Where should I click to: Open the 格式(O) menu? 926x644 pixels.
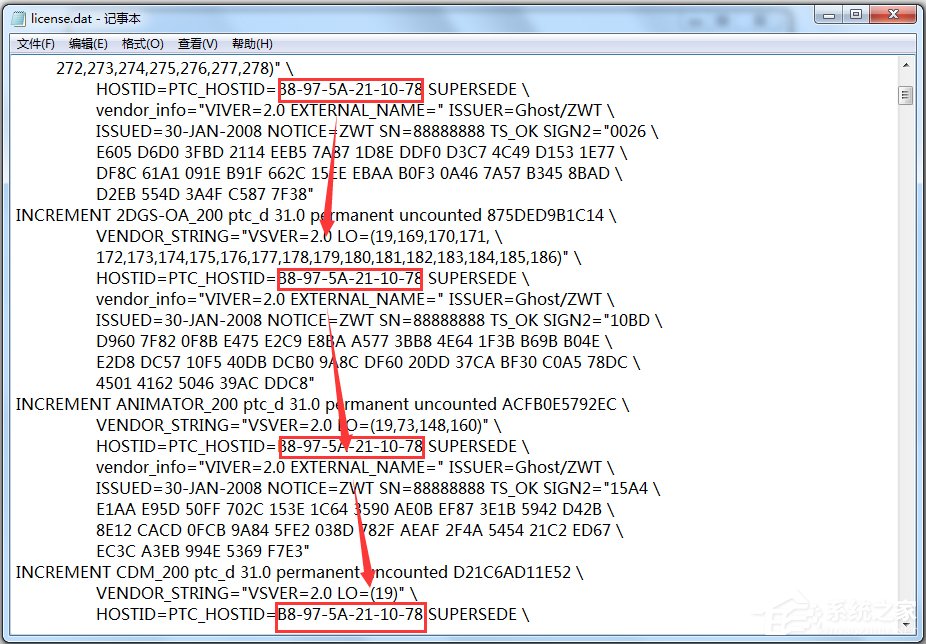(142, 44)
